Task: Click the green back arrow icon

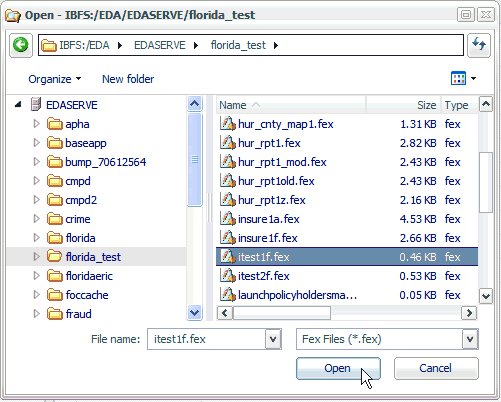Action: click(x=21, y=45)
